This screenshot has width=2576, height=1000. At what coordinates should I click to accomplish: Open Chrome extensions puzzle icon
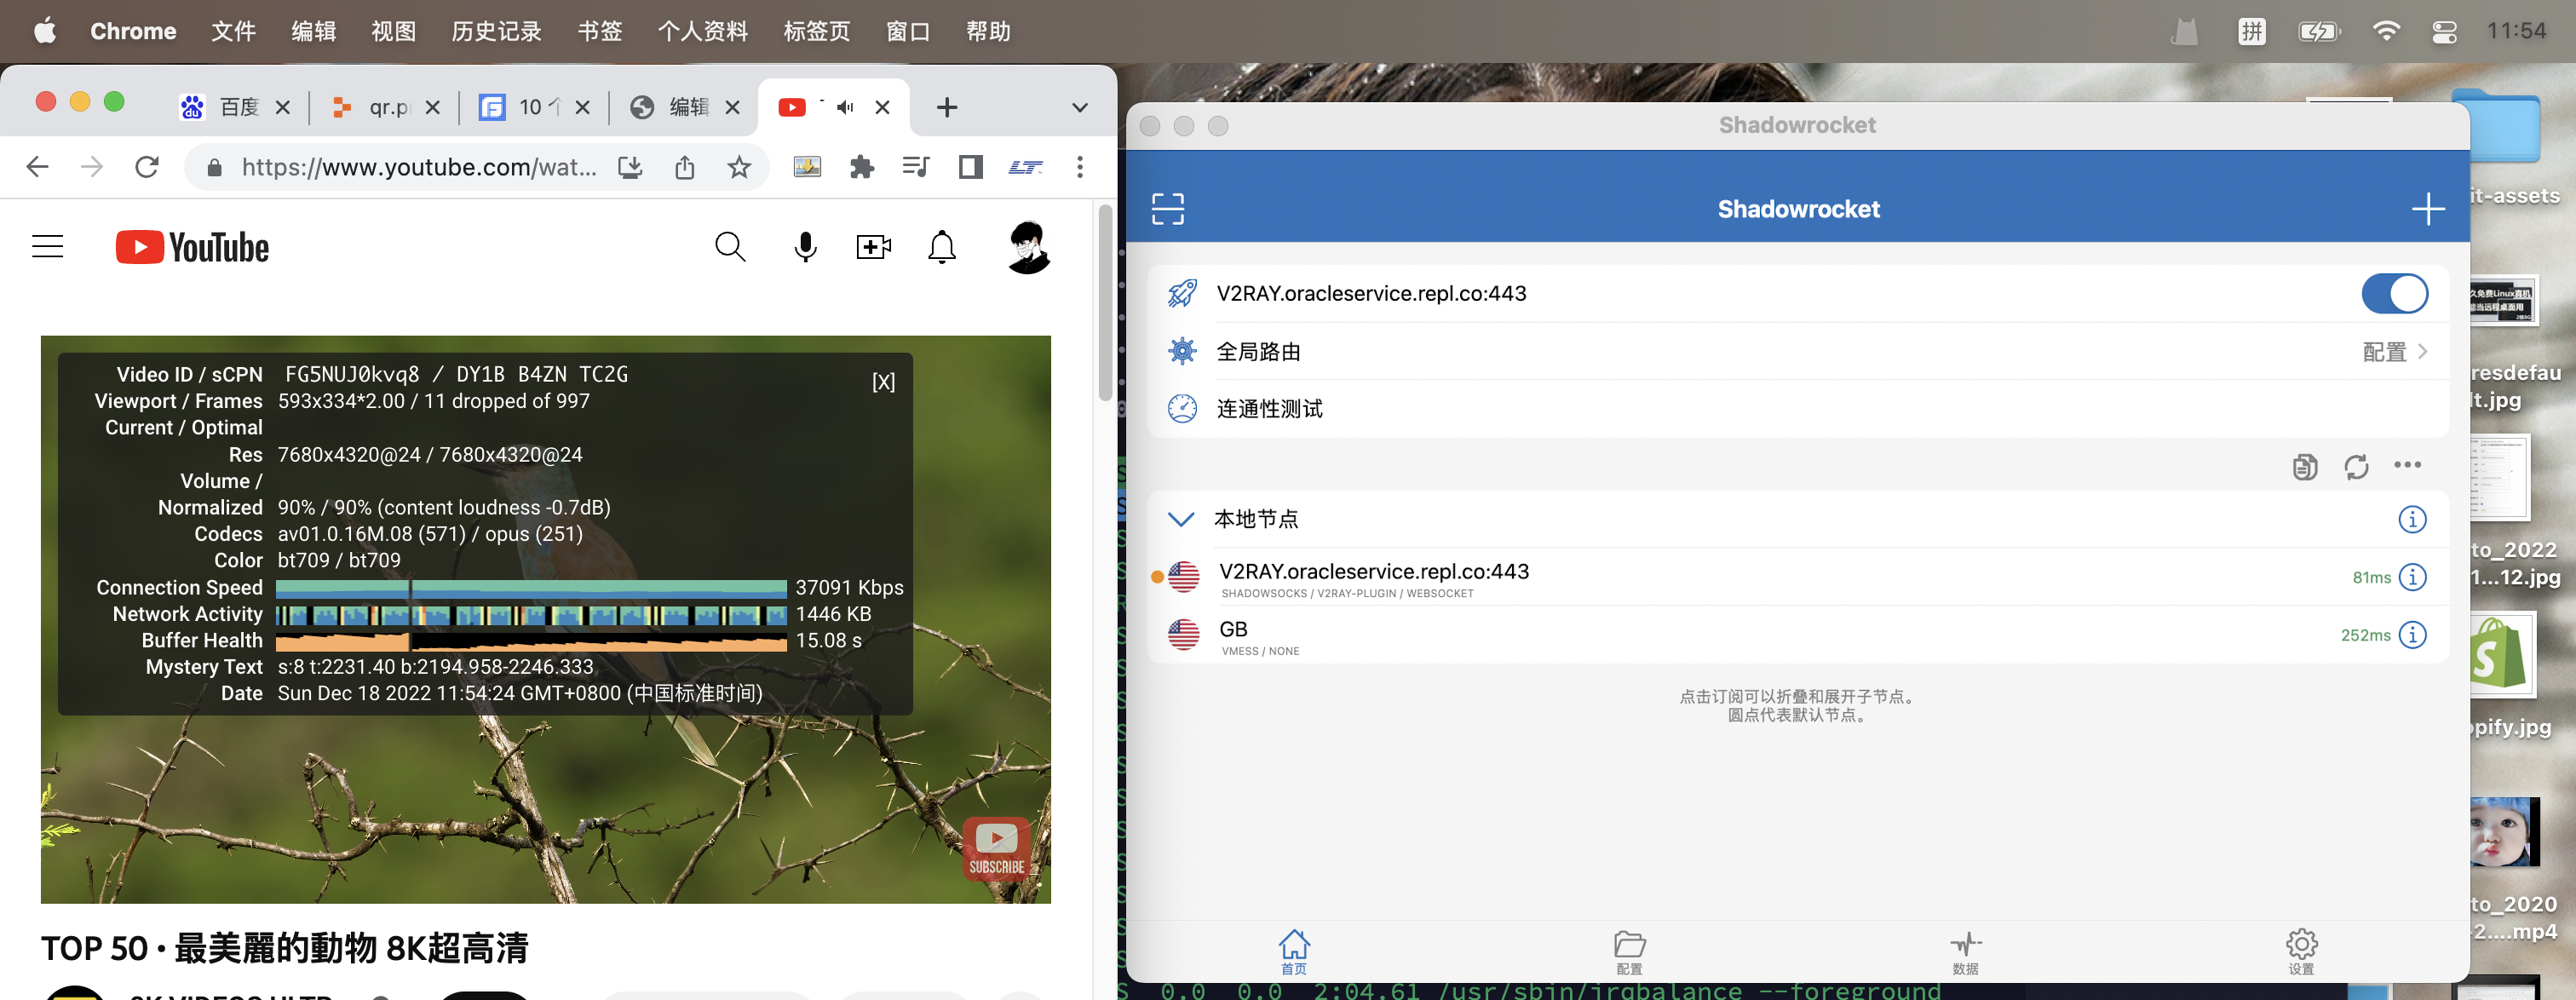[x=862, y=167]
